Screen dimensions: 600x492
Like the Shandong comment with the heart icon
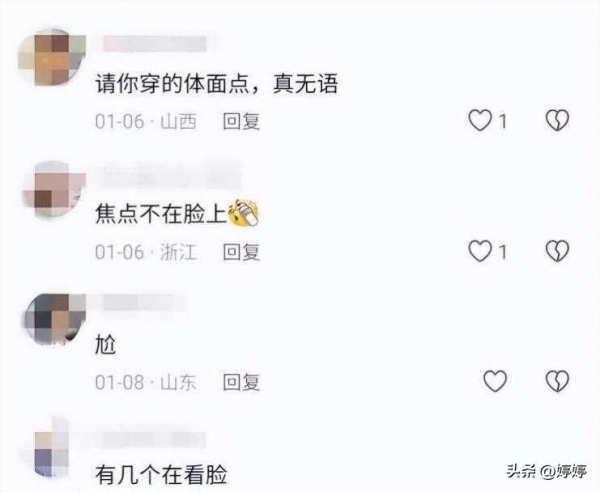point(495,381)
